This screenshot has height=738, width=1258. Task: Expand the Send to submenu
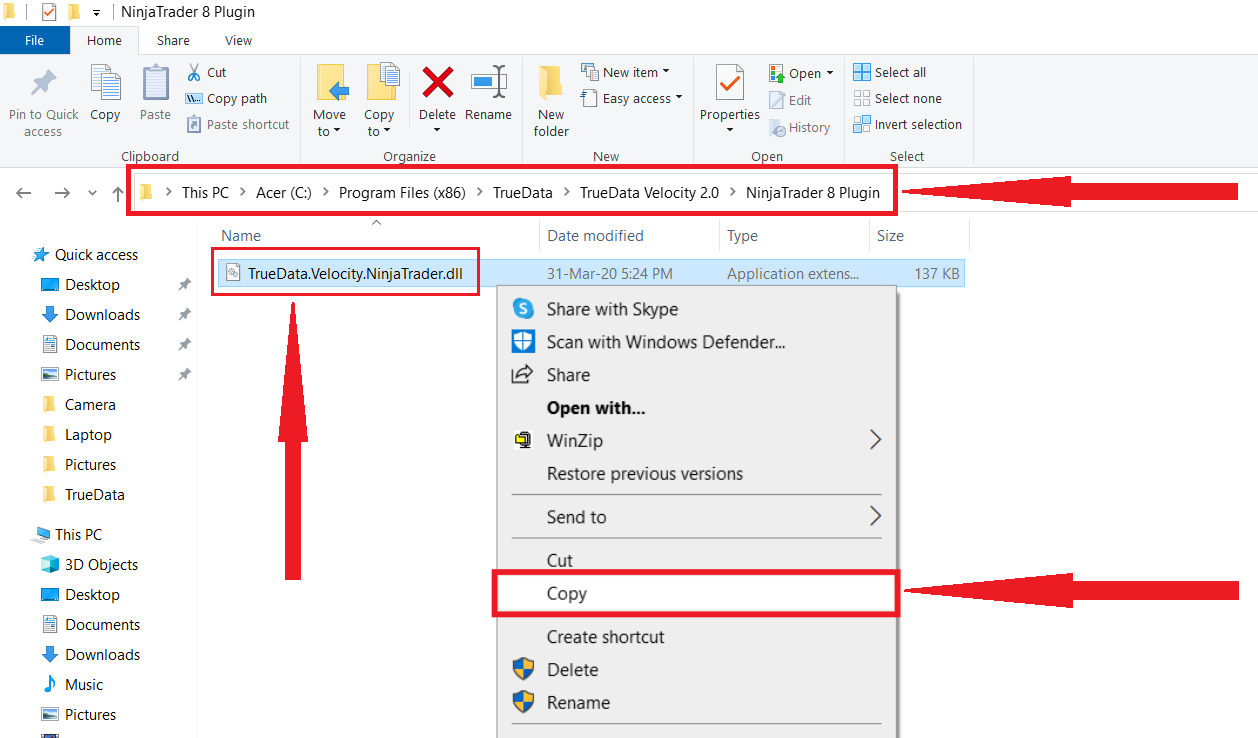tap(697, 517)
